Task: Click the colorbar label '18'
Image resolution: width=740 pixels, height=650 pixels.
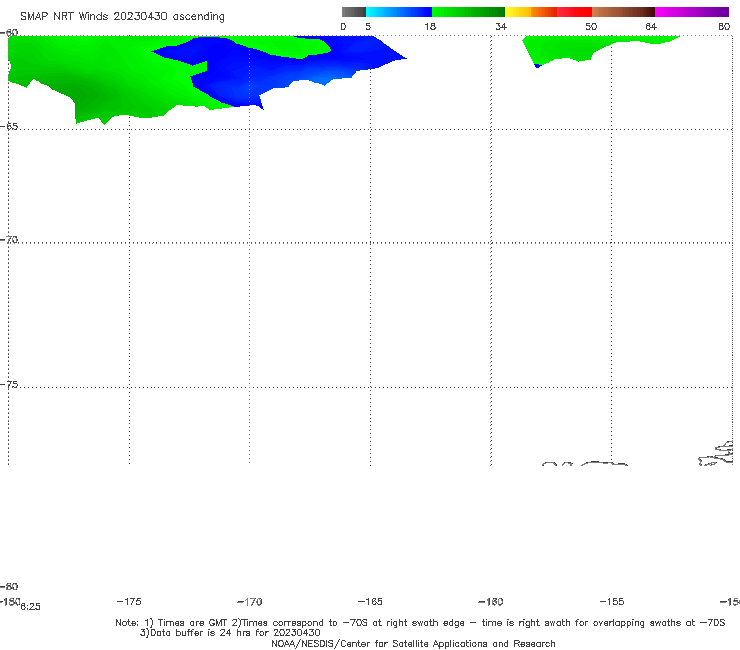Action: [430, 26]
